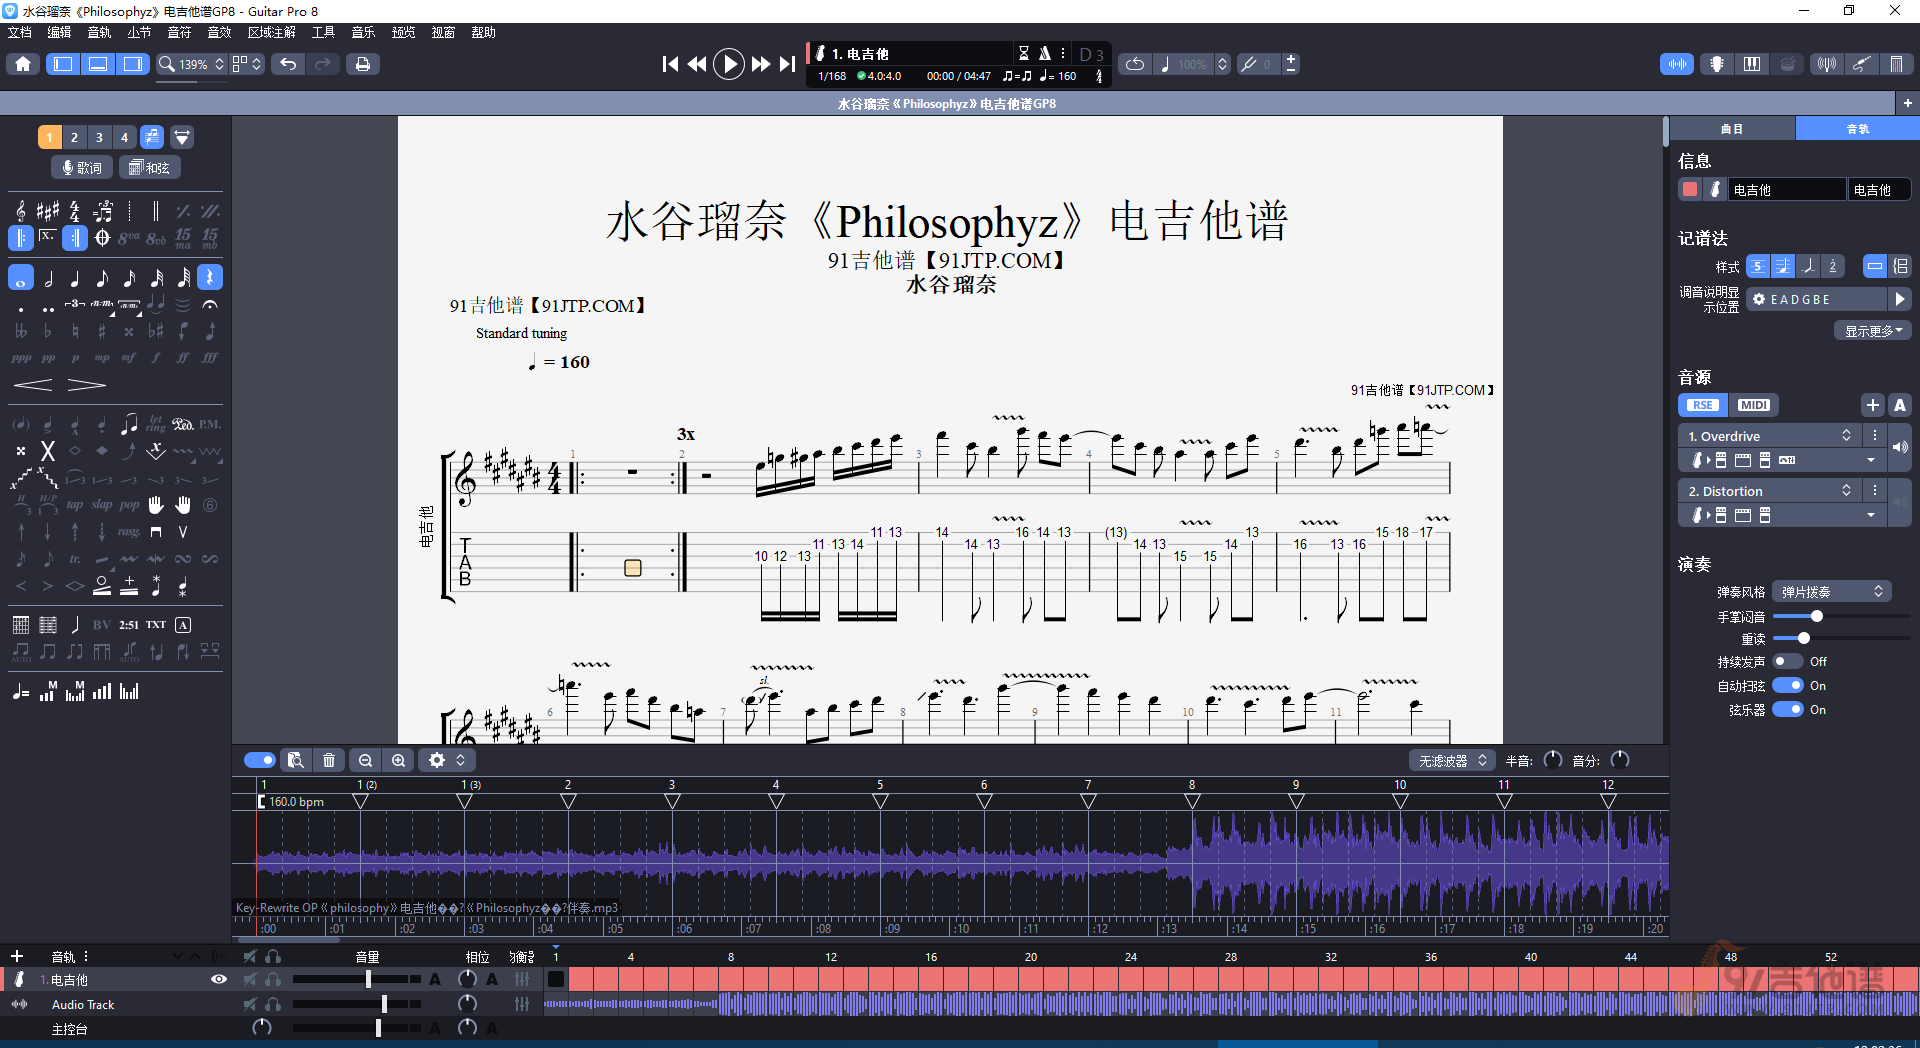This screenshot has height=1048, width=1920.
Task: Insert a TXT text annotation
Action: coord(156,625)
